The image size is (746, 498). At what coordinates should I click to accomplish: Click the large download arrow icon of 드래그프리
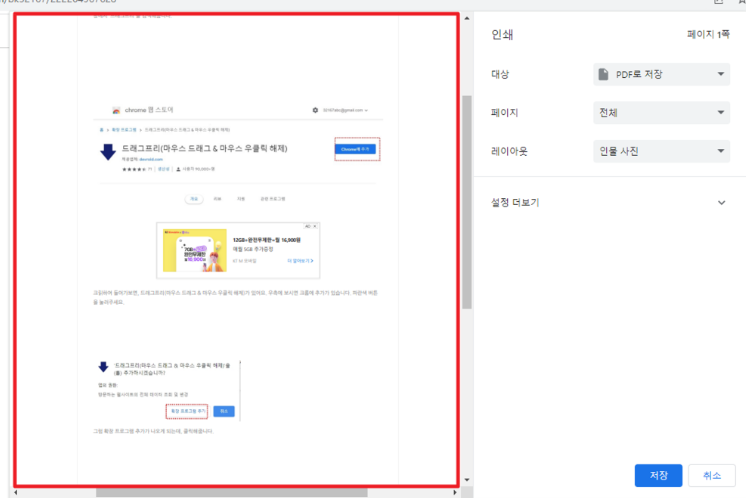pyautogui.click(x=108, y=152)
